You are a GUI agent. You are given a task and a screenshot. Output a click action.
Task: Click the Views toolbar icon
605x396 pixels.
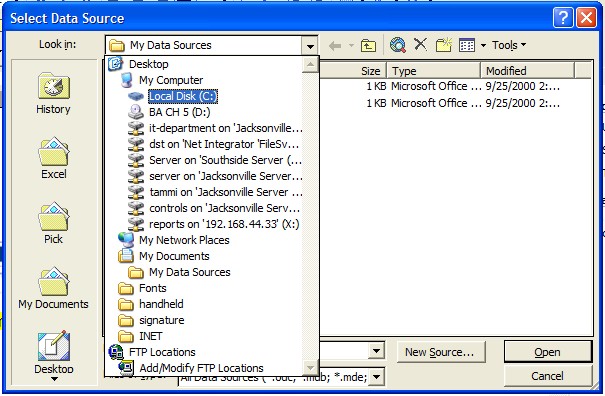point(467,45)
